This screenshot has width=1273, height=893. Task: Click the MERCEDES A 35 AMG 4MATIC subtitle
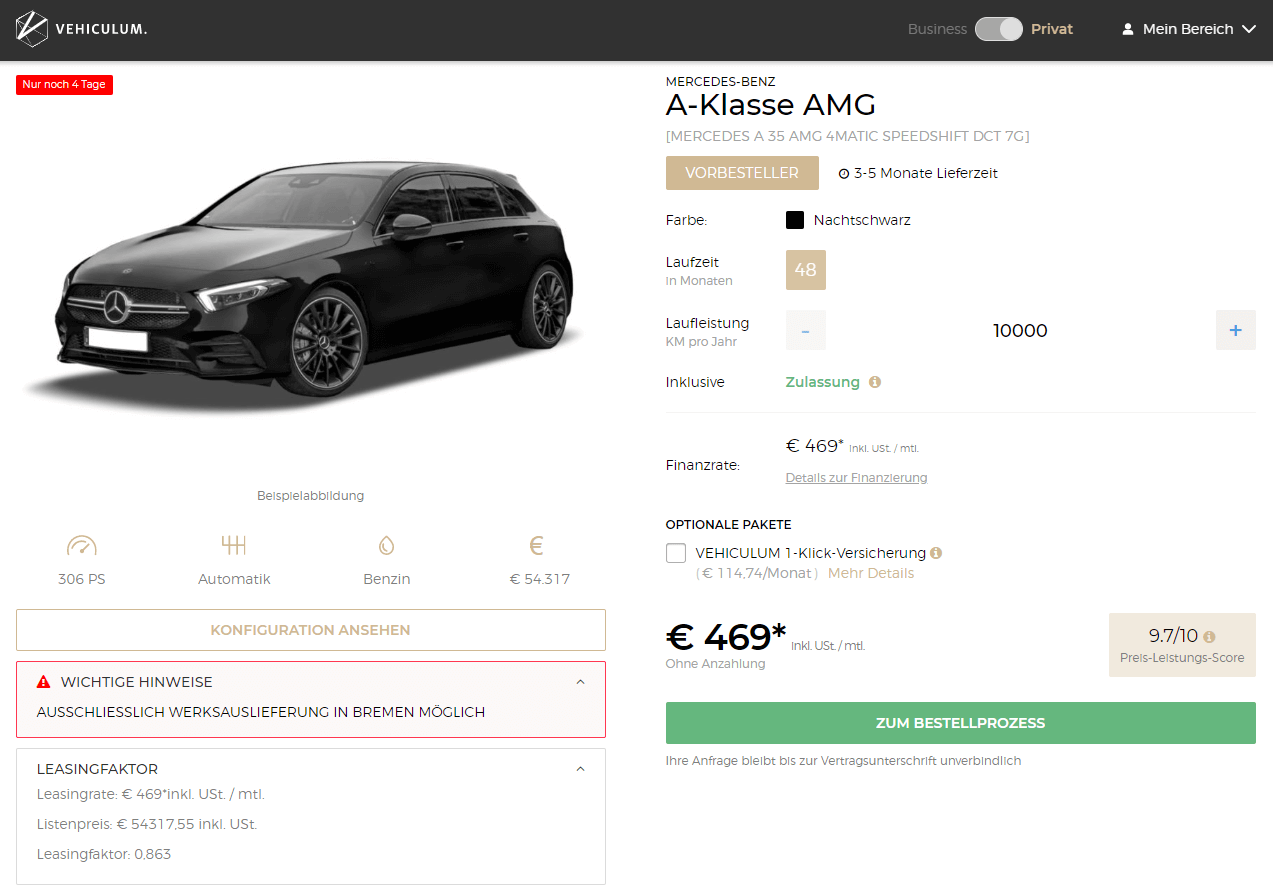tap(848, 136)
